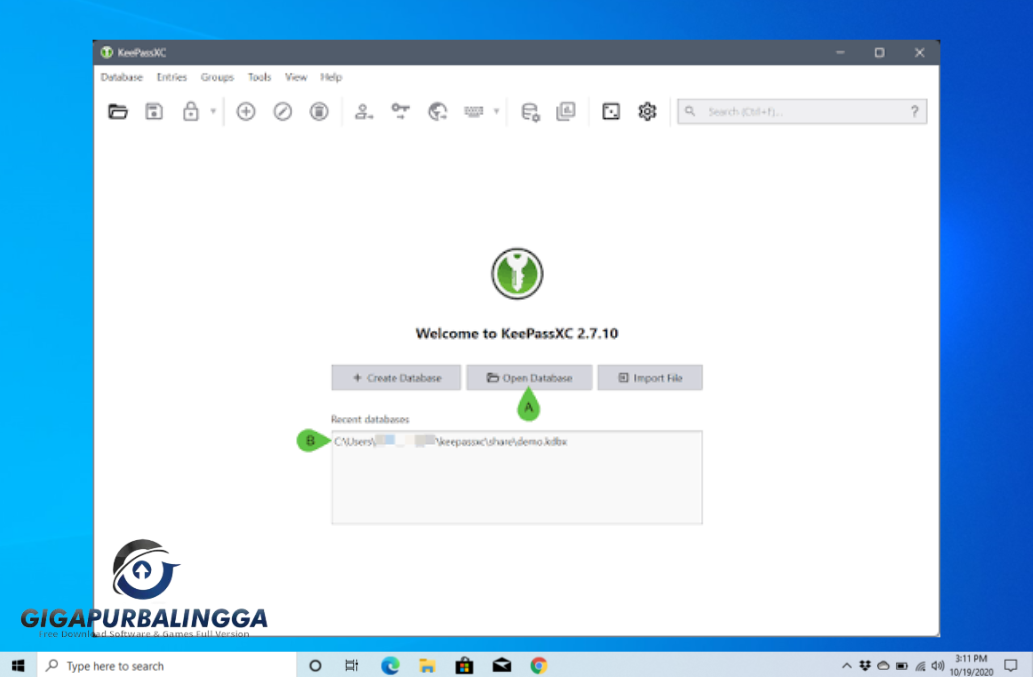Open the Groups menu
Screen dimensions: 1033x677
coord(217,77)
